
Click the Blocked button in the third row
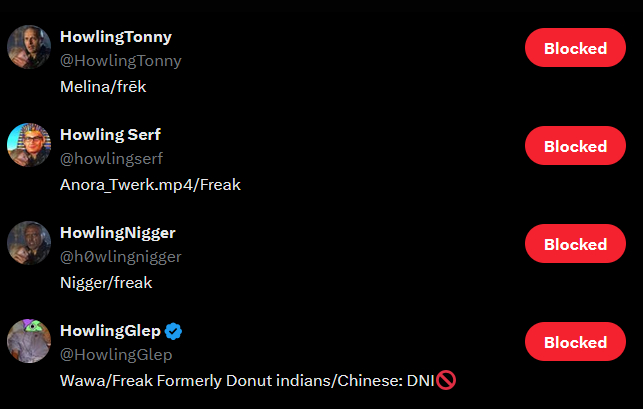[575, 244]
